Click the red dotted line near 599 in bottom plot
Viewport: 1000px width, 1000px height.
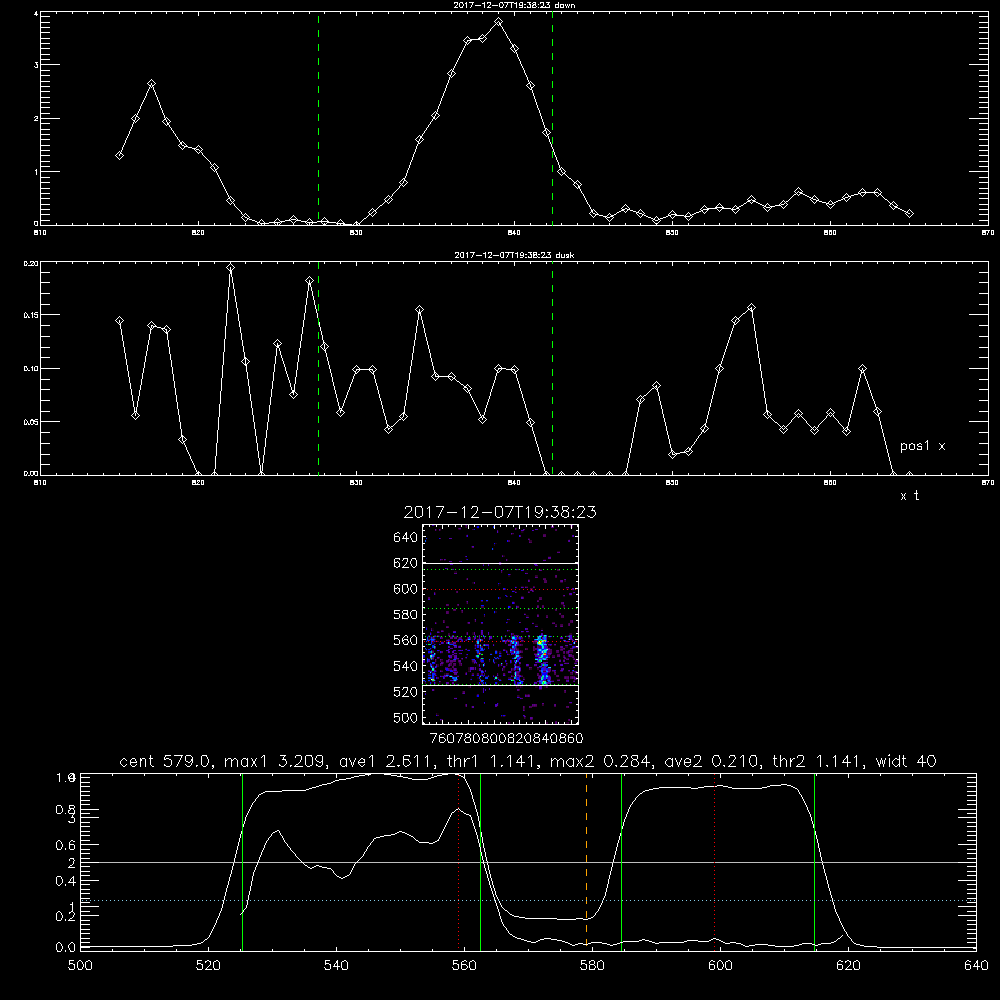click(715, 860)
